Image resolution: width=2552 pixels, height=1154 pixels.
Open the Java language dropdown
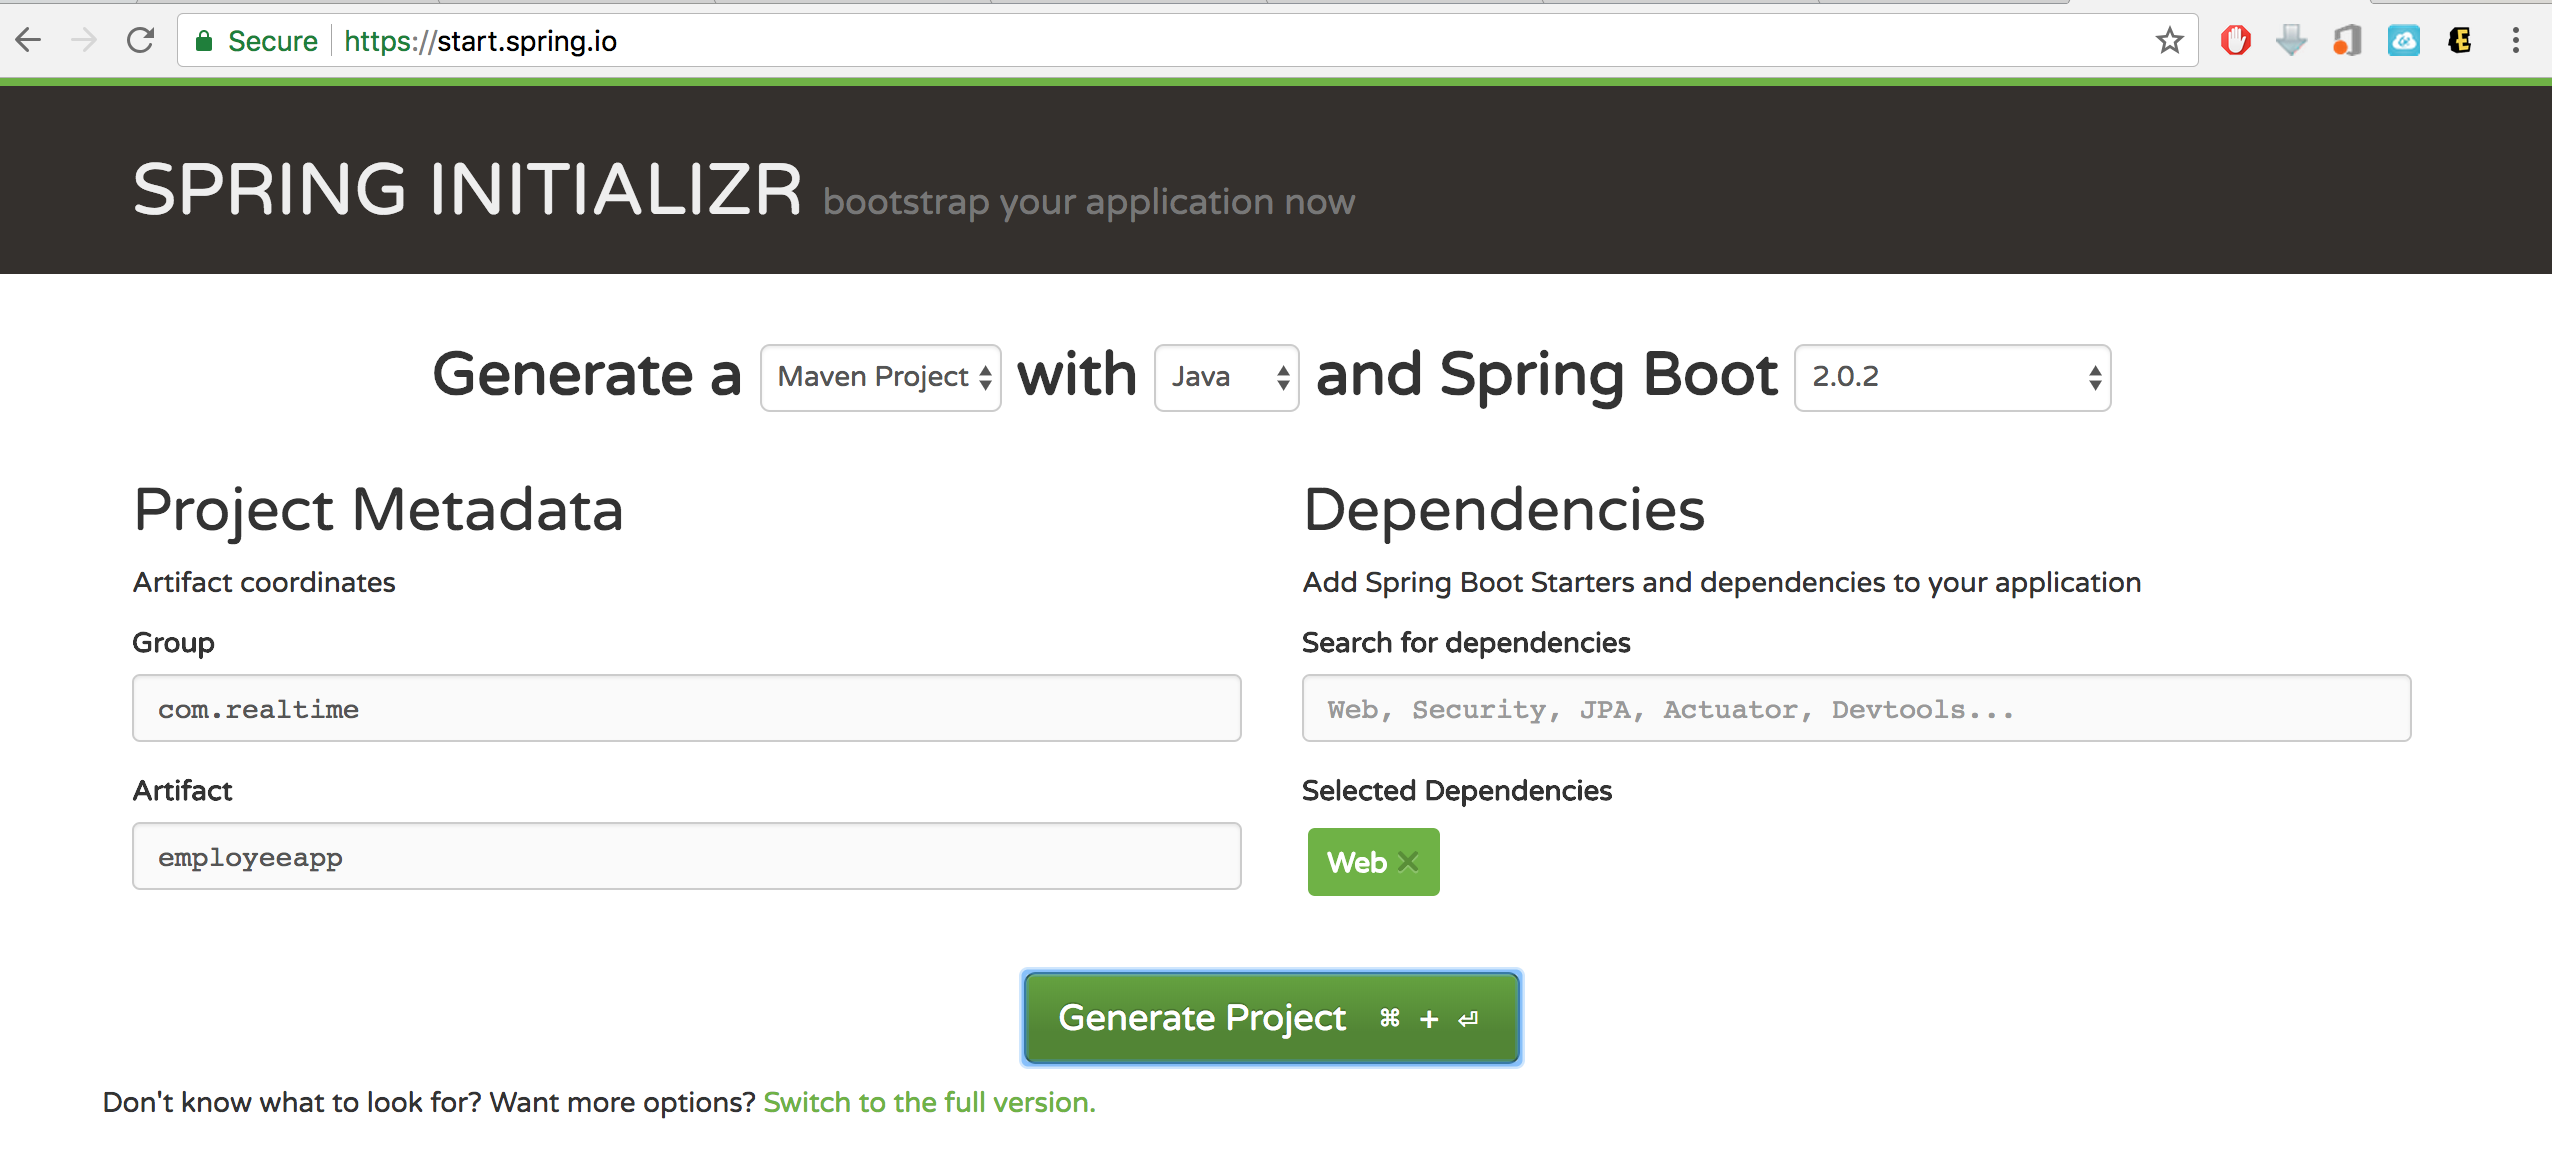pyautogui.click(x=1226, y=378)
